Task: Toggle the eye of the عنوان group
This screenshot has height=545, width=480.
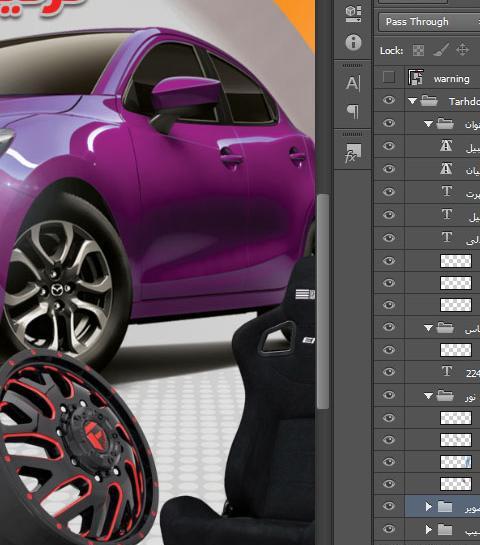Action: click(x=389, y=123)
